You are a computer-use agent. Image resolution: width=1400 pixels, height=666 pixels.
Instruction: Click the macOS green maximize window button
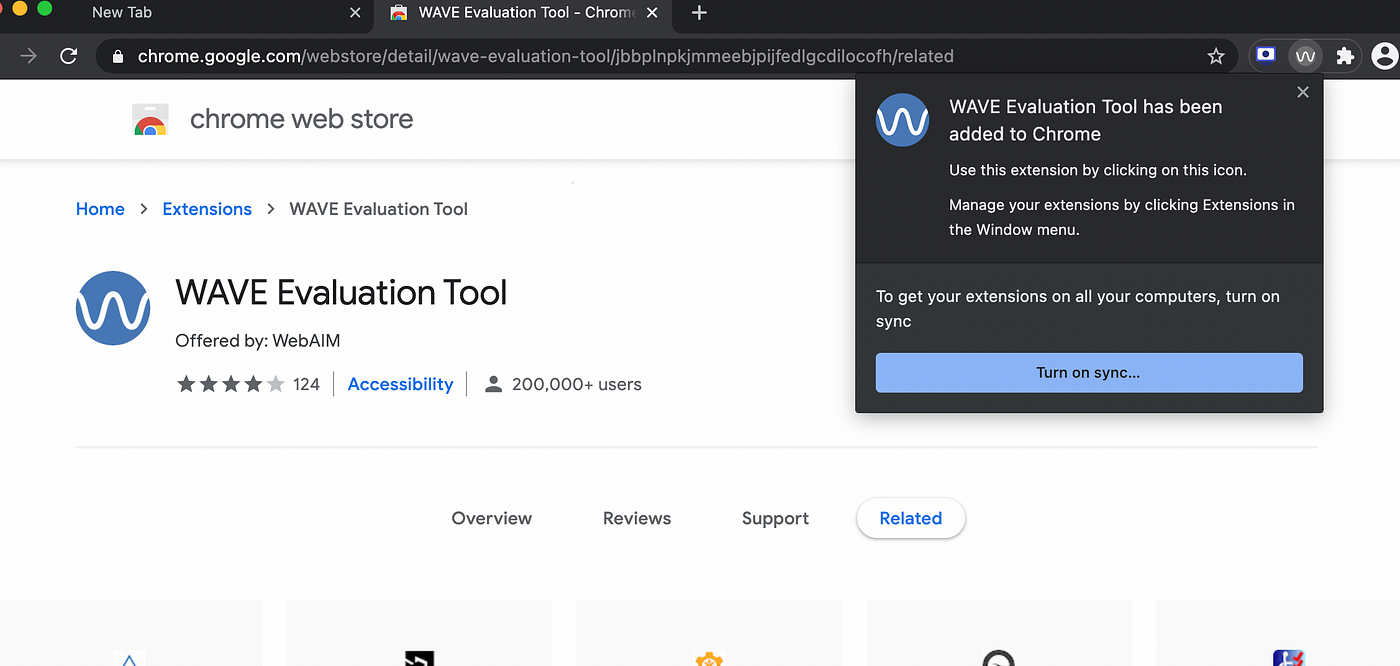pyautogui.click(x=44, y=8)
